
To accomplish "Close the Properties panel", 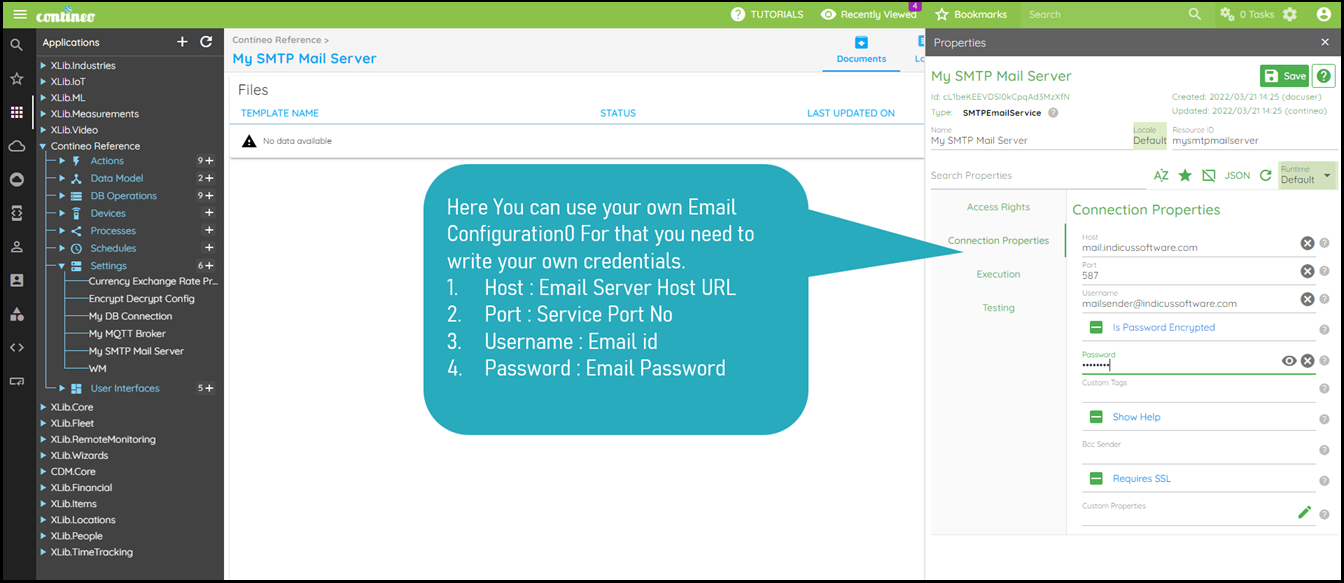I will click(x=1325, y=43).
